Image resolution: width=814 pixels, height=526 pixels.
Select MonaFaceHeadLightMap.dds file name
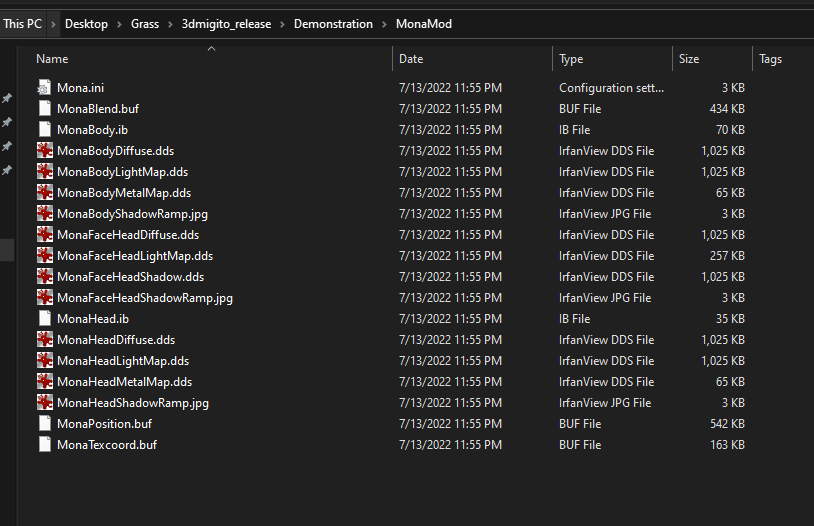point(135,256)
